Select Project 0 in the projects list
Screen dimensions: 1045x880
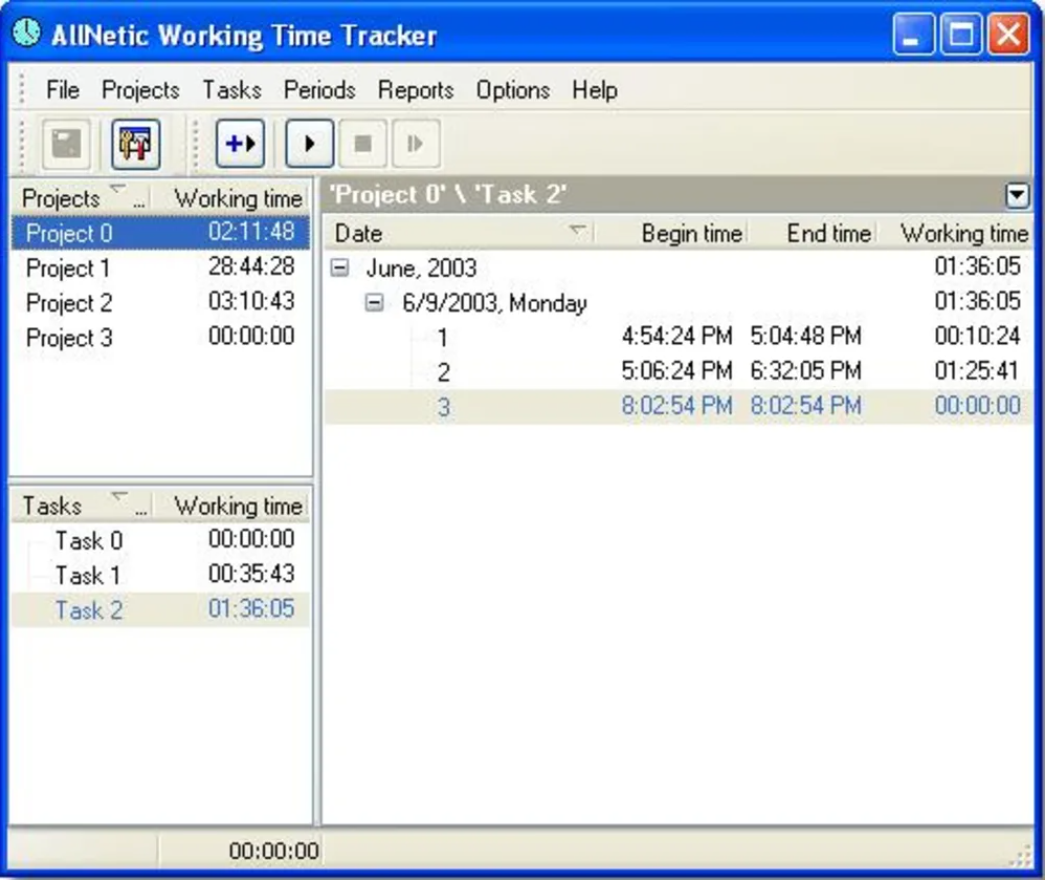tap(161, 233)
